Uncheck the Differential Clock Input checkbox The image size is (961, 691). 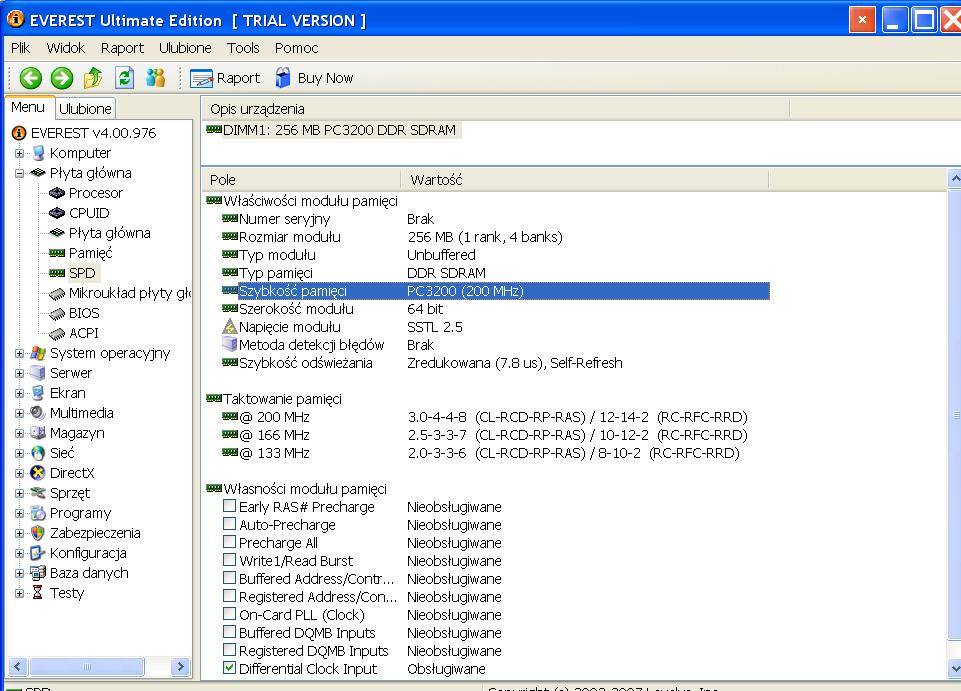[229, 668]
